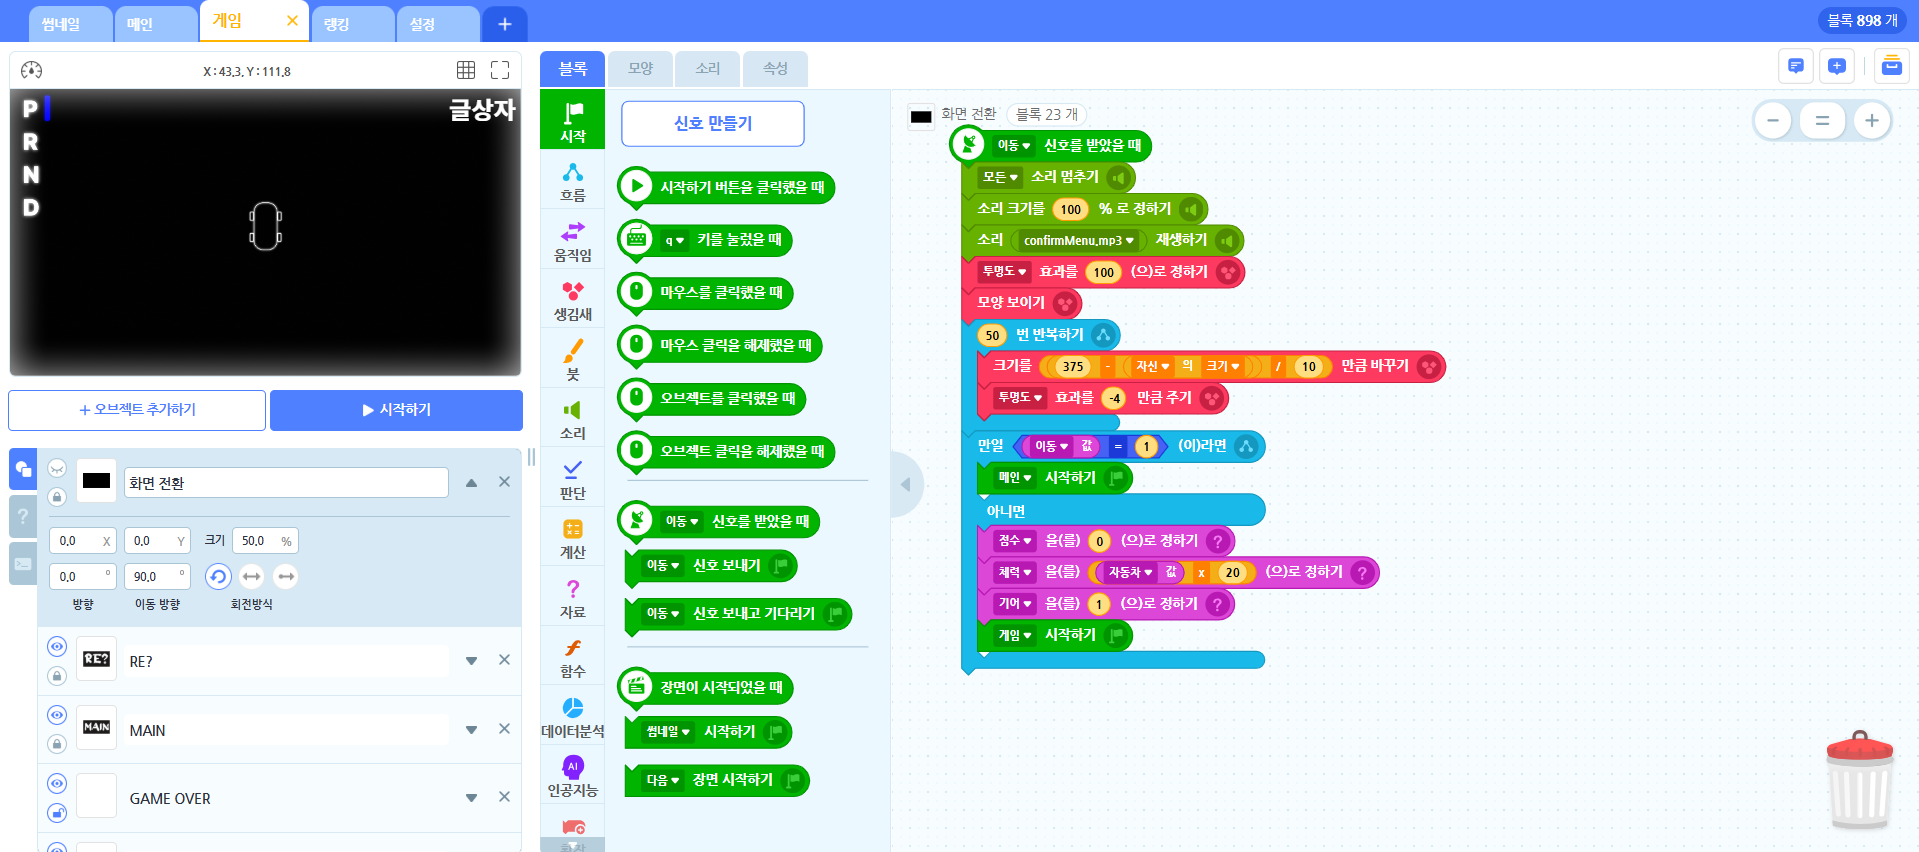Viewport: 1919px width, 852px height.
Task: Open the 붓 (brush) block category
Action: (x=572, y=360)
